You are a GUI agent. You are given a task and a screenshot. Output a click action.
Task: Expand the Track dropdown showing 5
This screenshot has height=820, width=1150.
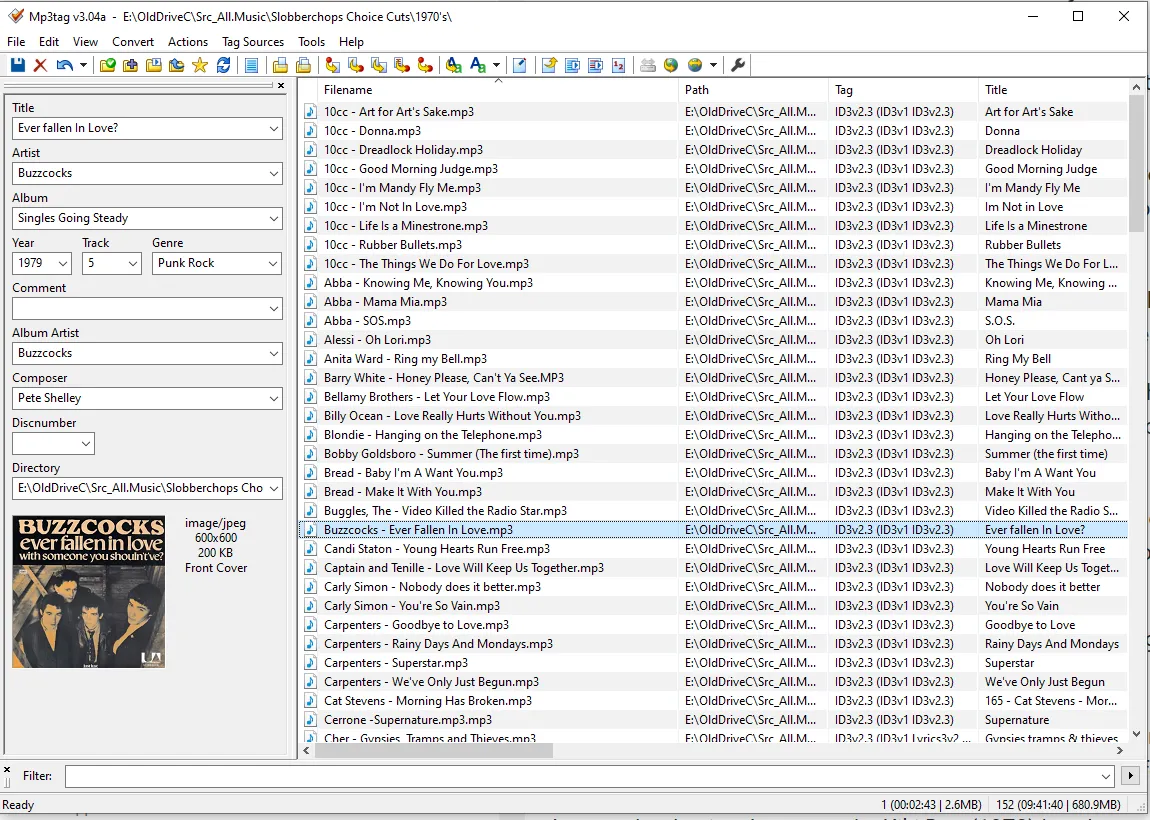[x=133, y=263]
